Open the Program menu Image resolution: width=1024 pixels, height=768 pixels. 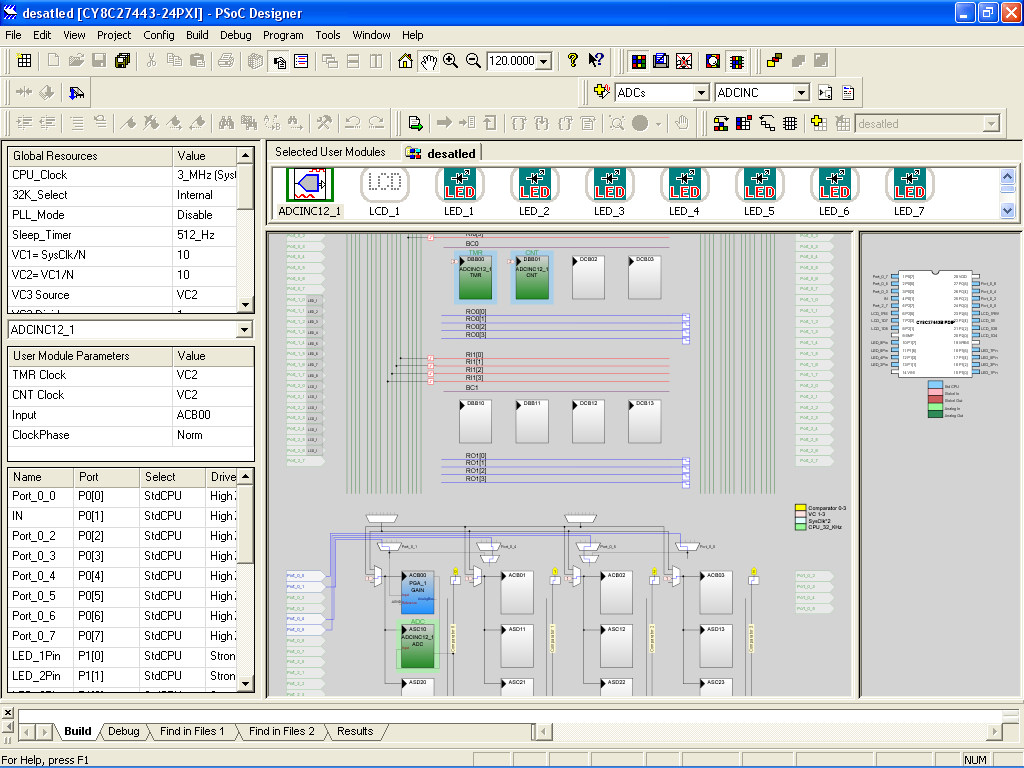pos(283,35)
